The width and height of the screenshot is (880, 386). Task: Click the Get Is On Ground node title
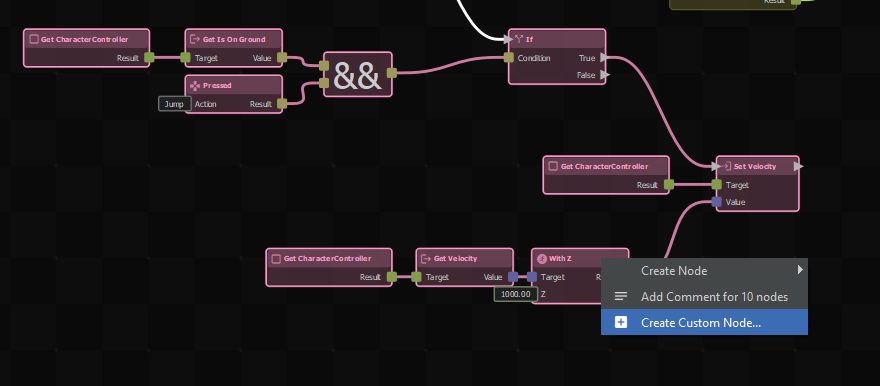[x=234, y=39]
